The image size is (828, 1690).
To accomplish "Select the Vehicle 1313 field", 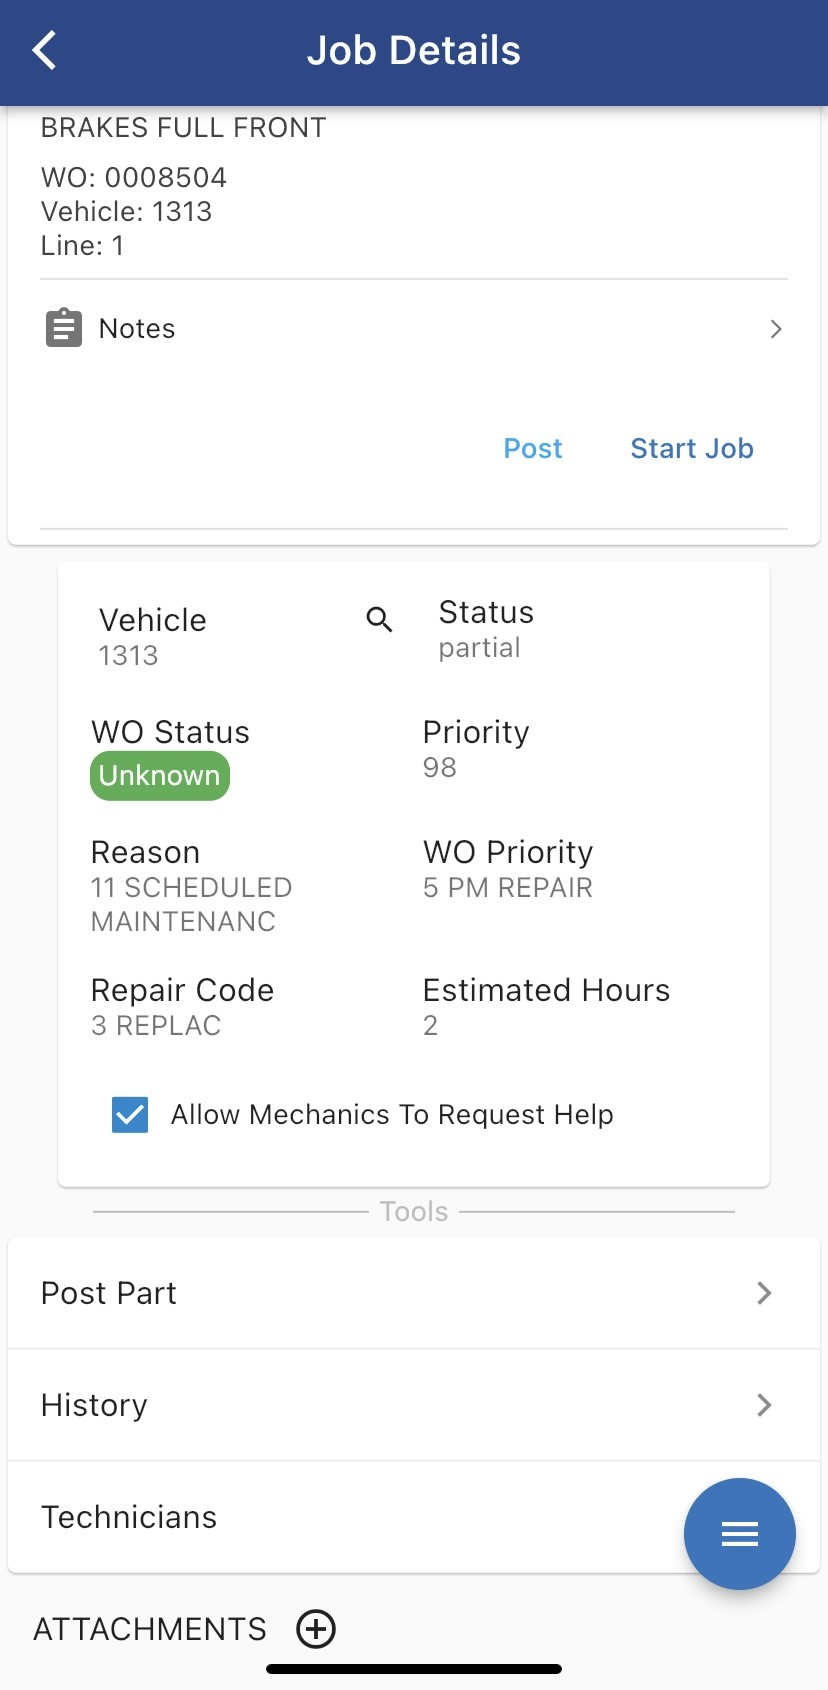I will pyautogui.click(x=153, y=637).
